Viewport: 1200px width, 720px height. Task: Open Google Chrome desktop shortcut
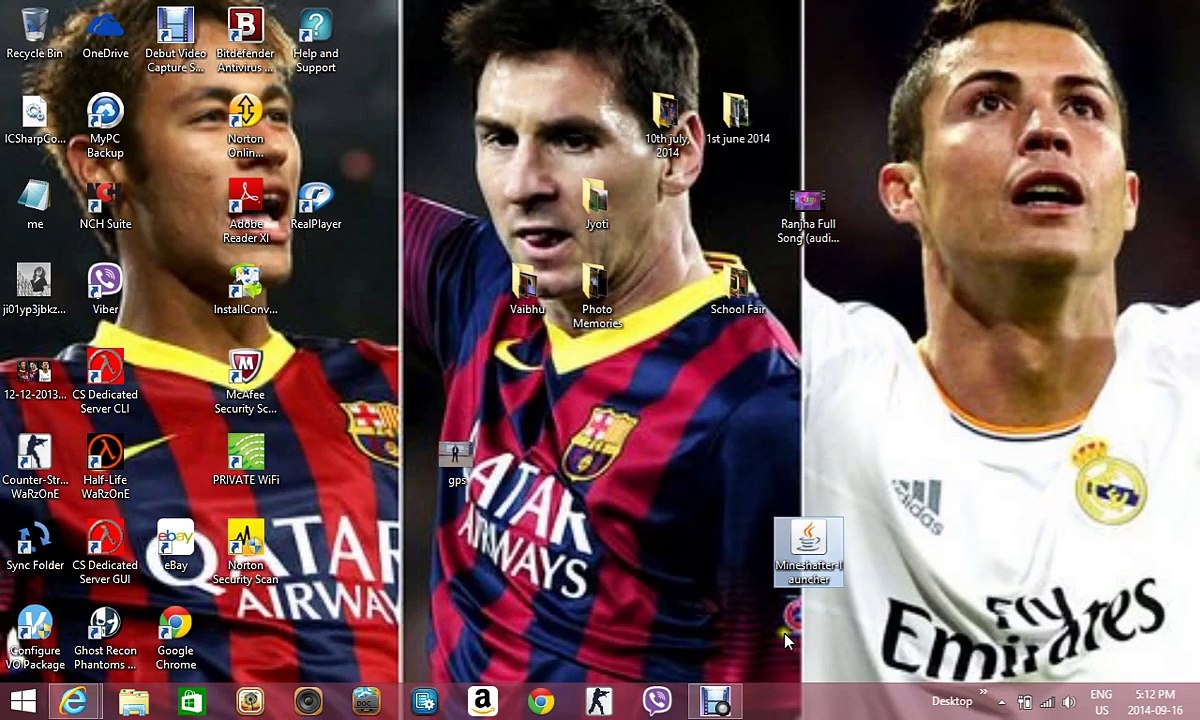pyautogui.click(x=175, y=637)
